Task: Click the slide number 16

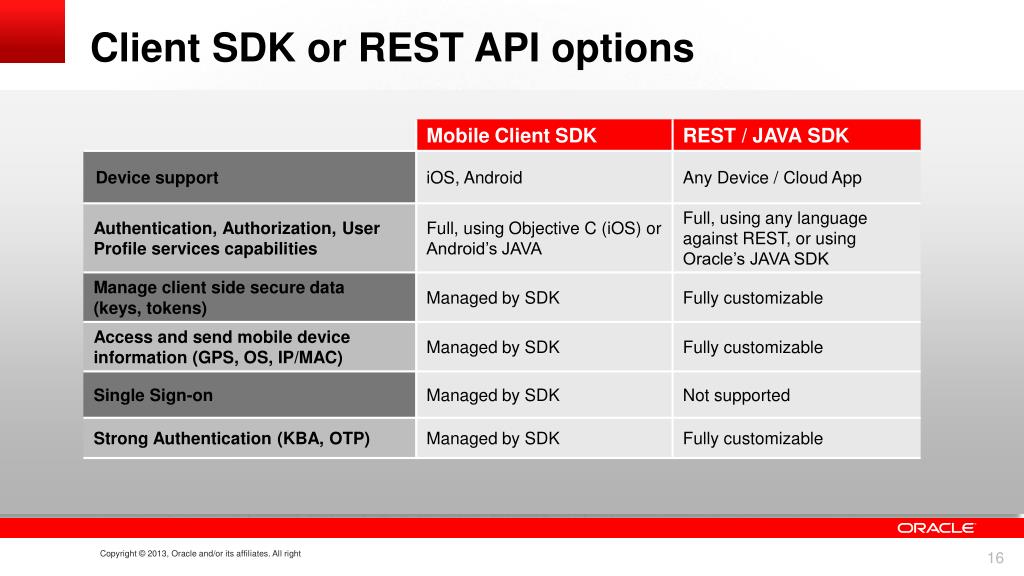Action: coord(995,558)
